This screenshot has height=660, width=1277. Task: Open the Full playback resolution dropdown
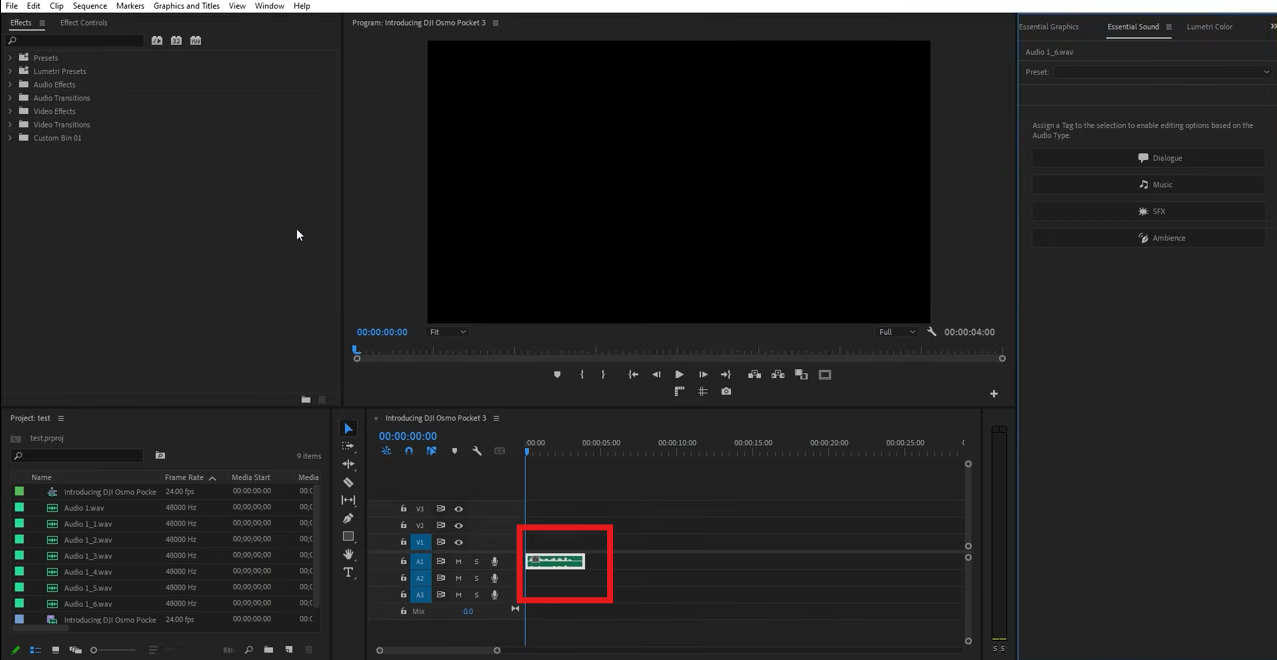pos(896,332)
